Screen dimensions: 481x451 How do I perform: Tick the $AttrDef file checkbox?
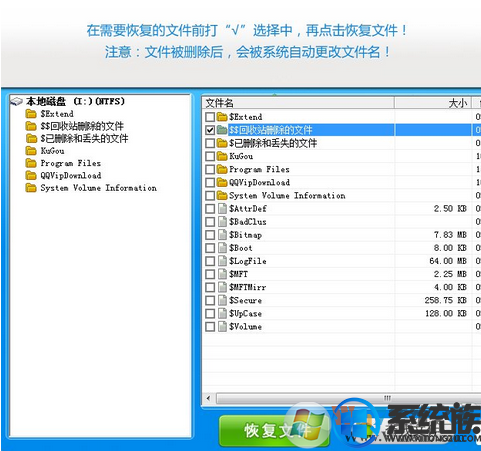click(210, 209)
